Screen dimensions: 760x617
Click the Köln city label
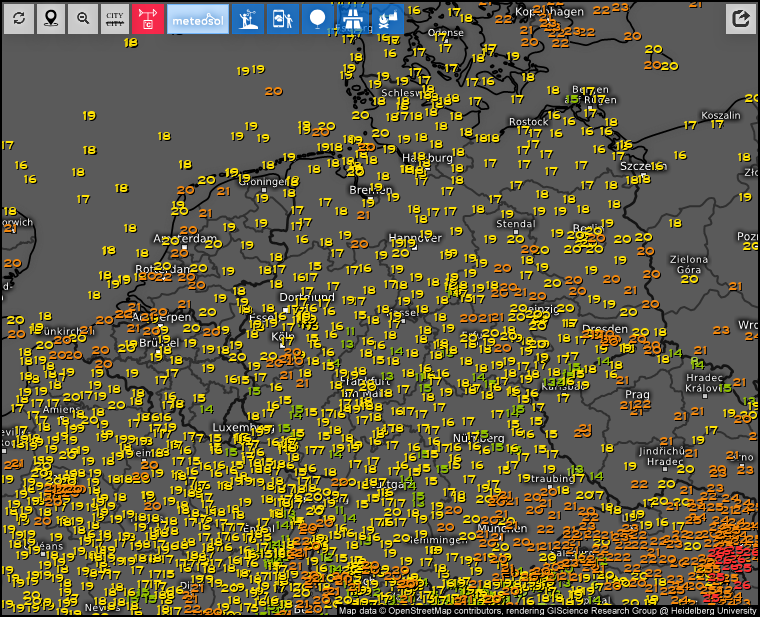coord(283,336)
